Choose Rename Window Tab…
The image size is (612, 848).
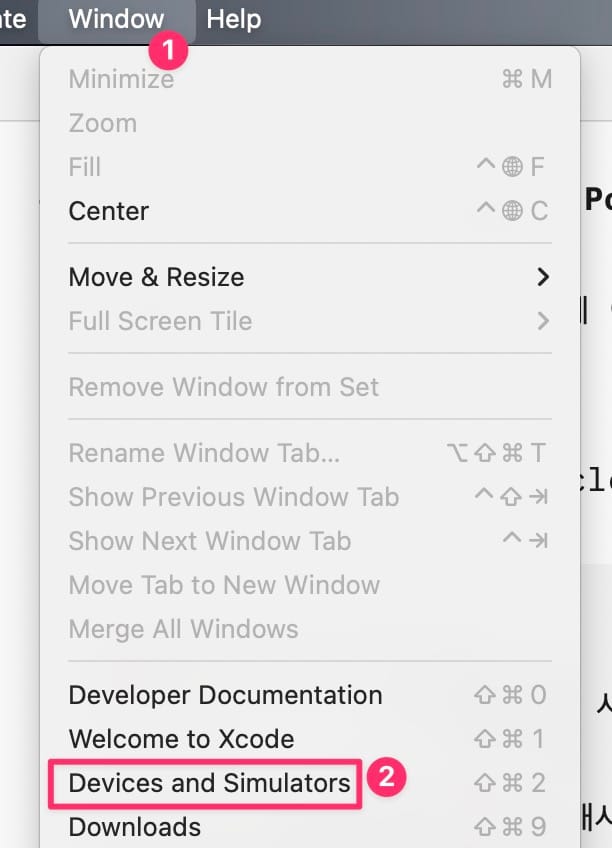[x=309, y=453]
